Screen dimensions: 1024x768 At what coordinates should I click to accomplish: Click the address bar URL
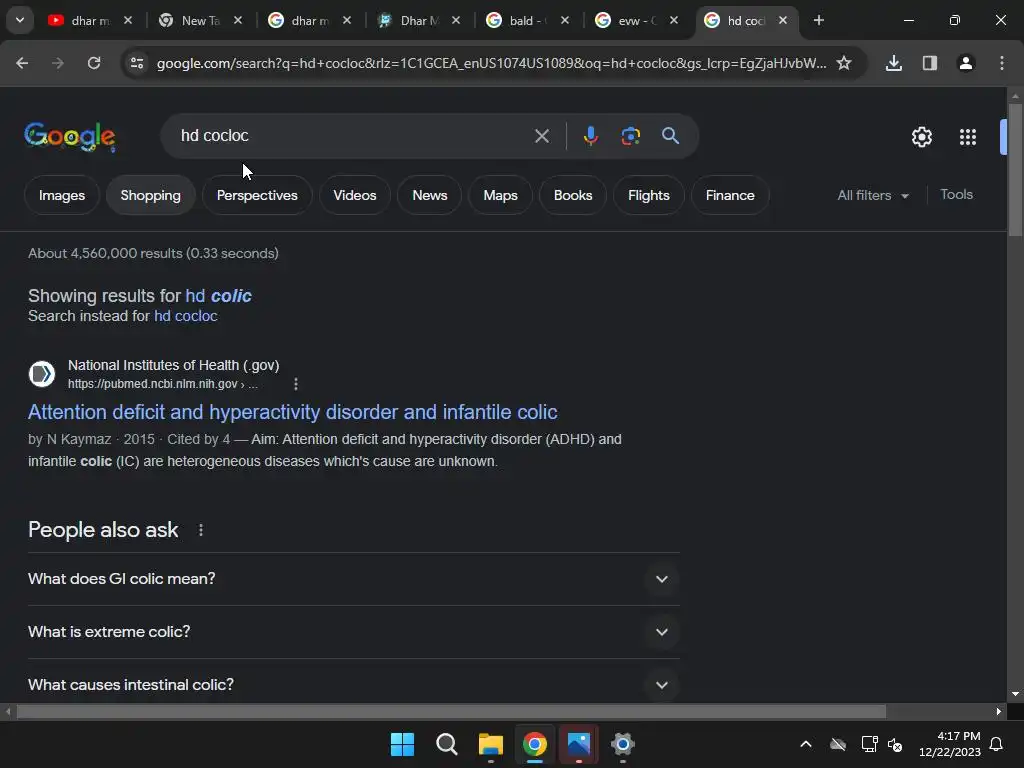pyautogui.click(x=491, y=63)
